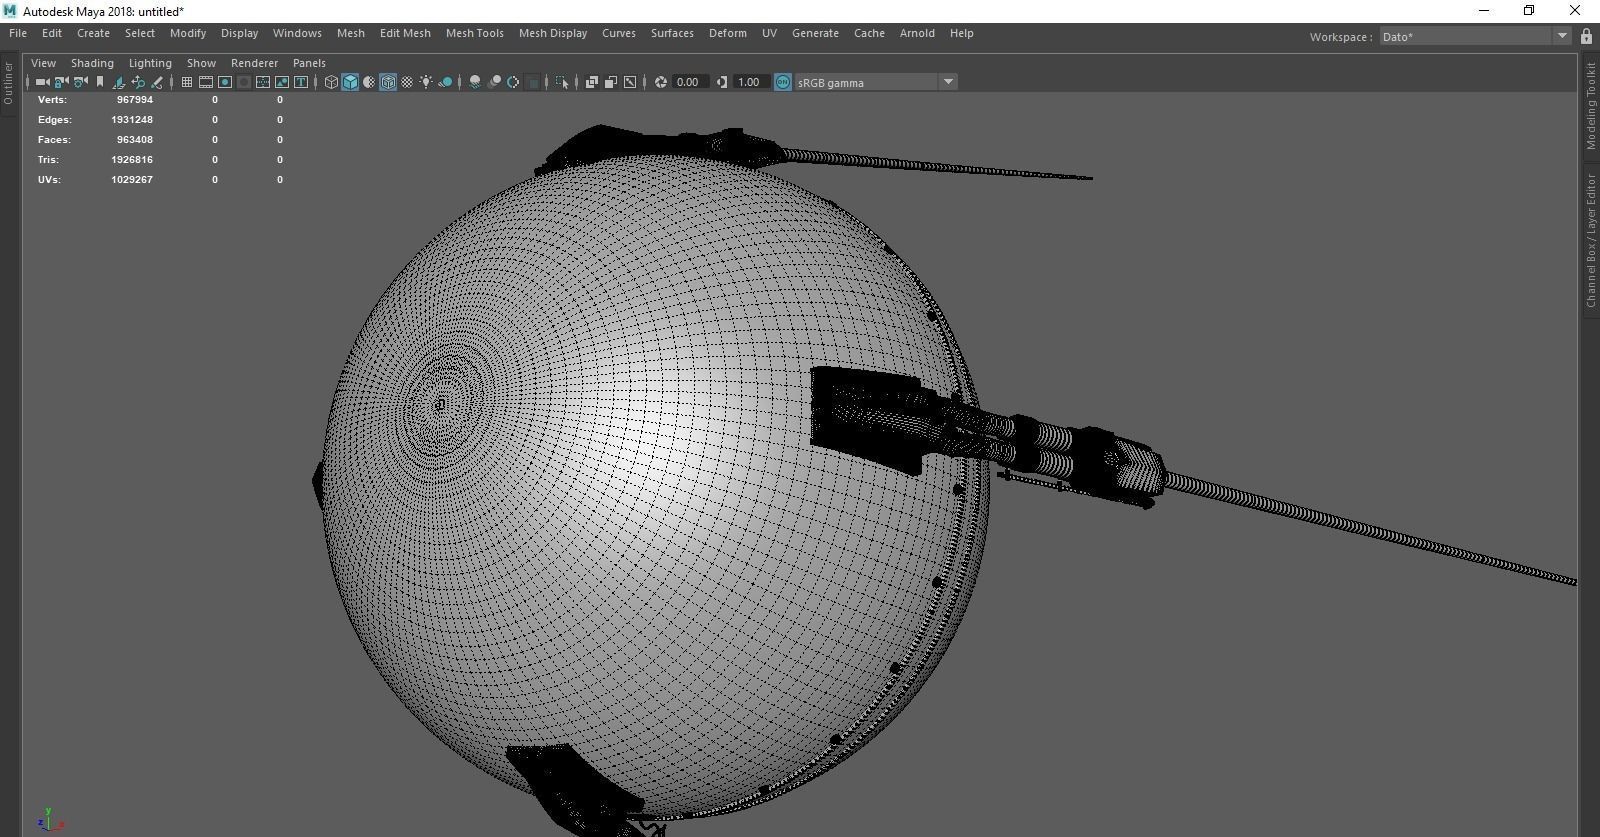Image resolution: width=1600 pixels, height=837 pixels.
Task: Click the Screen Space Ambient Occlusion icon
Action: tap(475, 82)
